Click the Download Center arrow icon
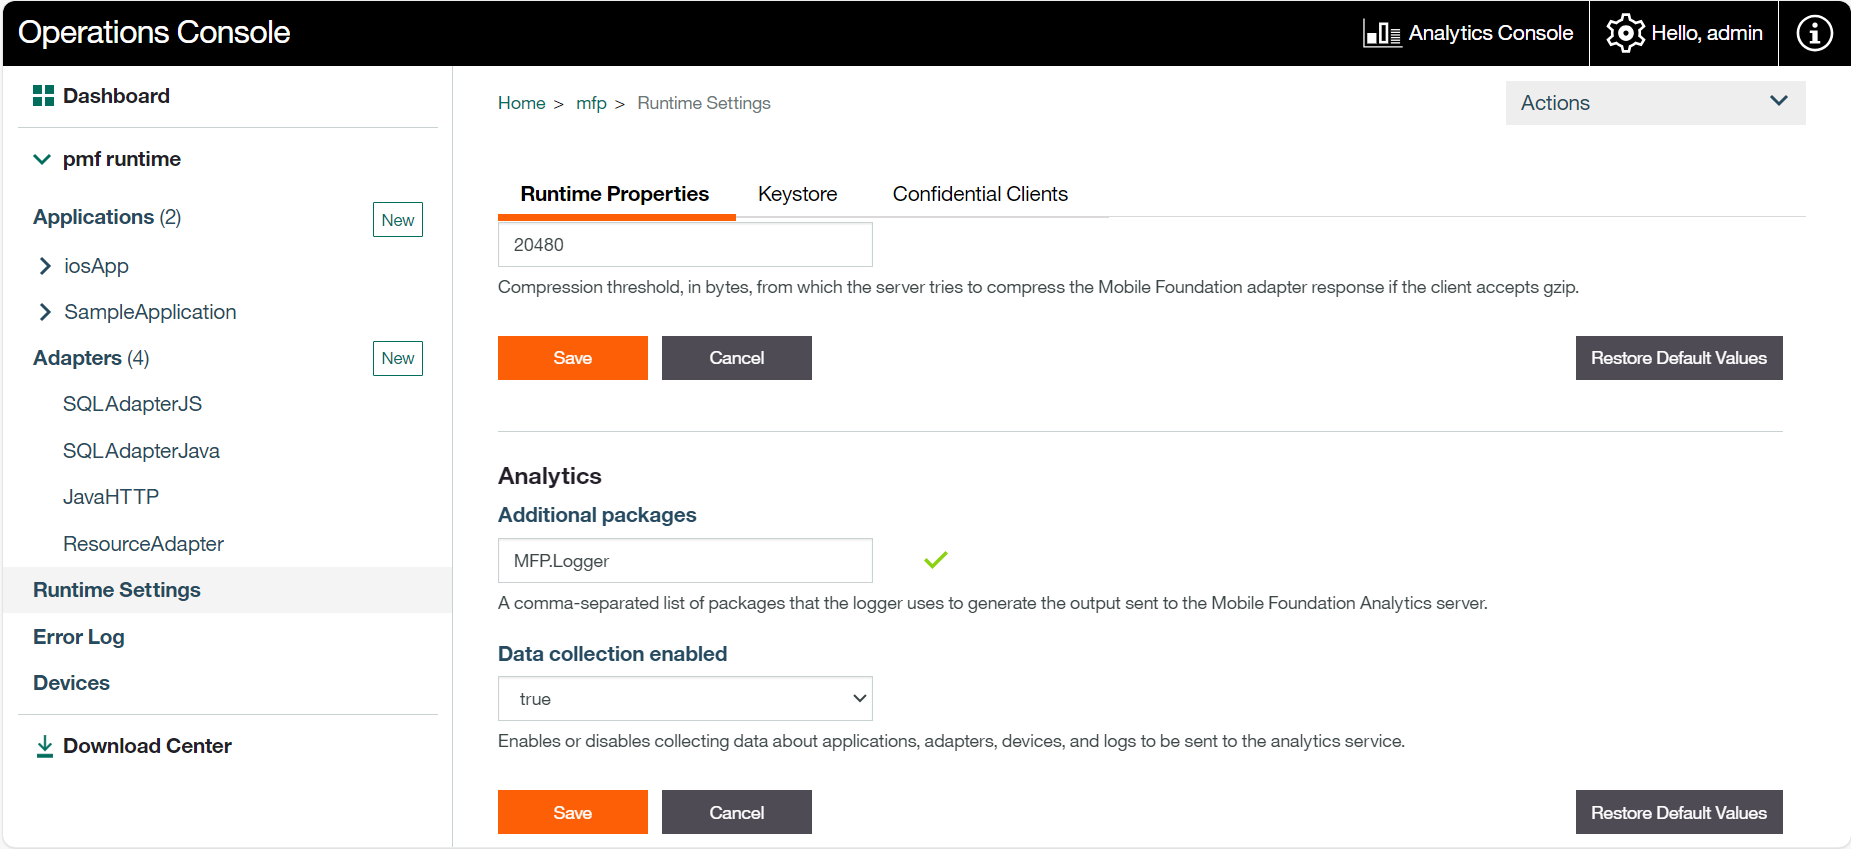 (45, 747)
